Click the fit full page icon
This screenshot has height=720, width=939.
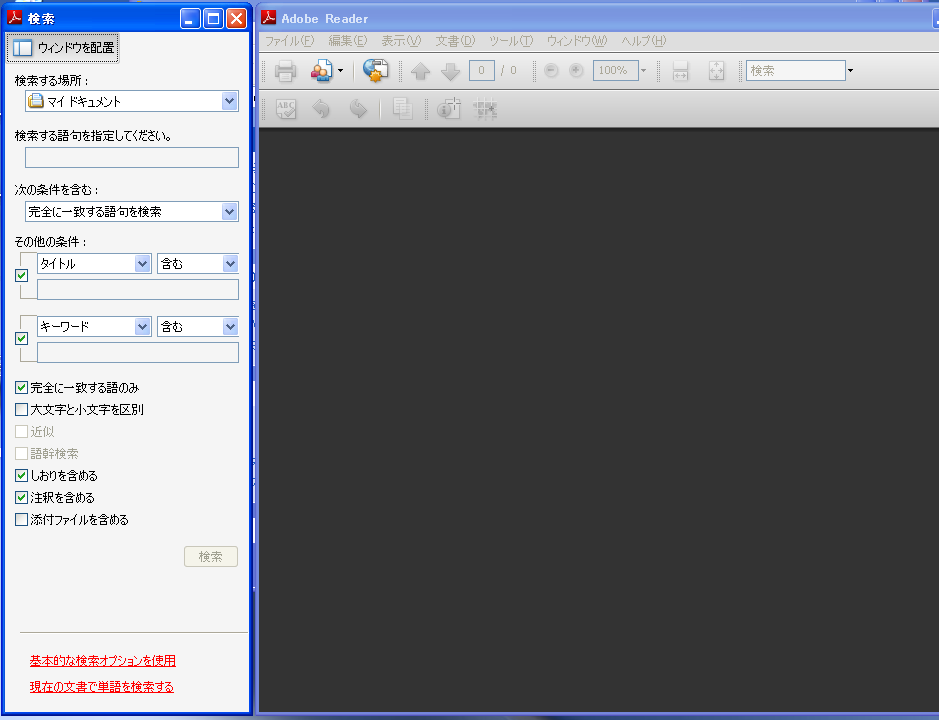tap(716, 71)
